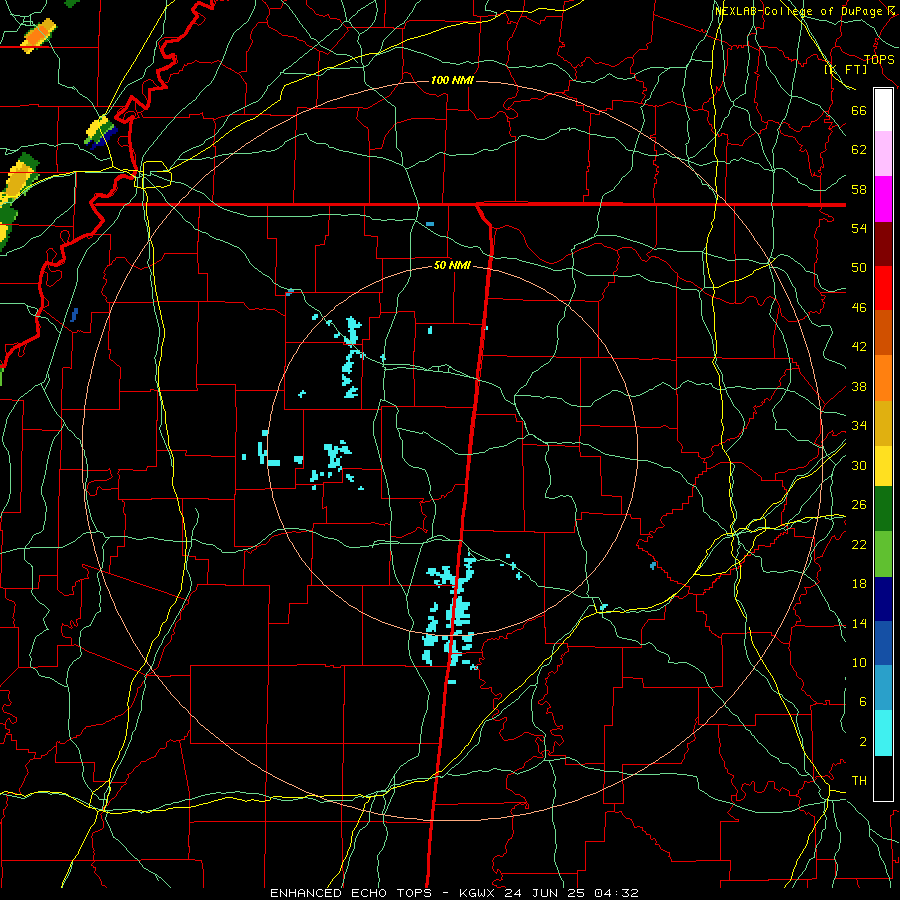
Task: Click the '6' legend value
Action: click(x=863, y=702)
